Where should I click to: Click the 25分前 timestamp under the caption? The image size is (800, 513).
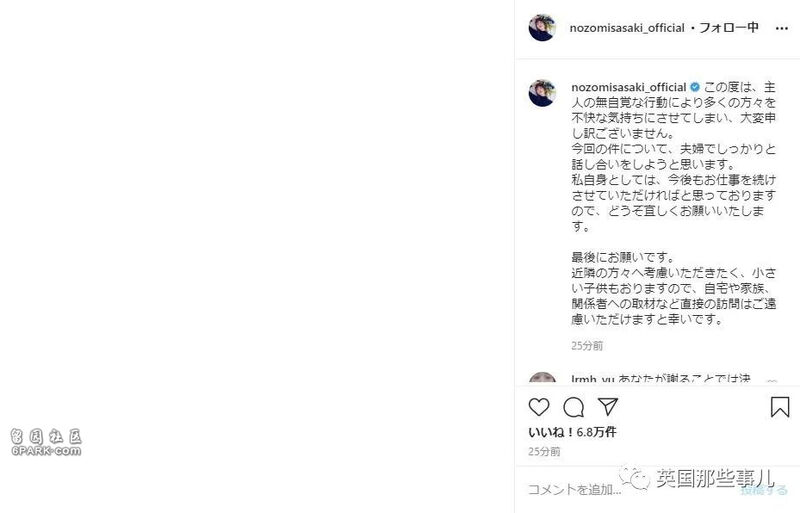coord(587,346)
